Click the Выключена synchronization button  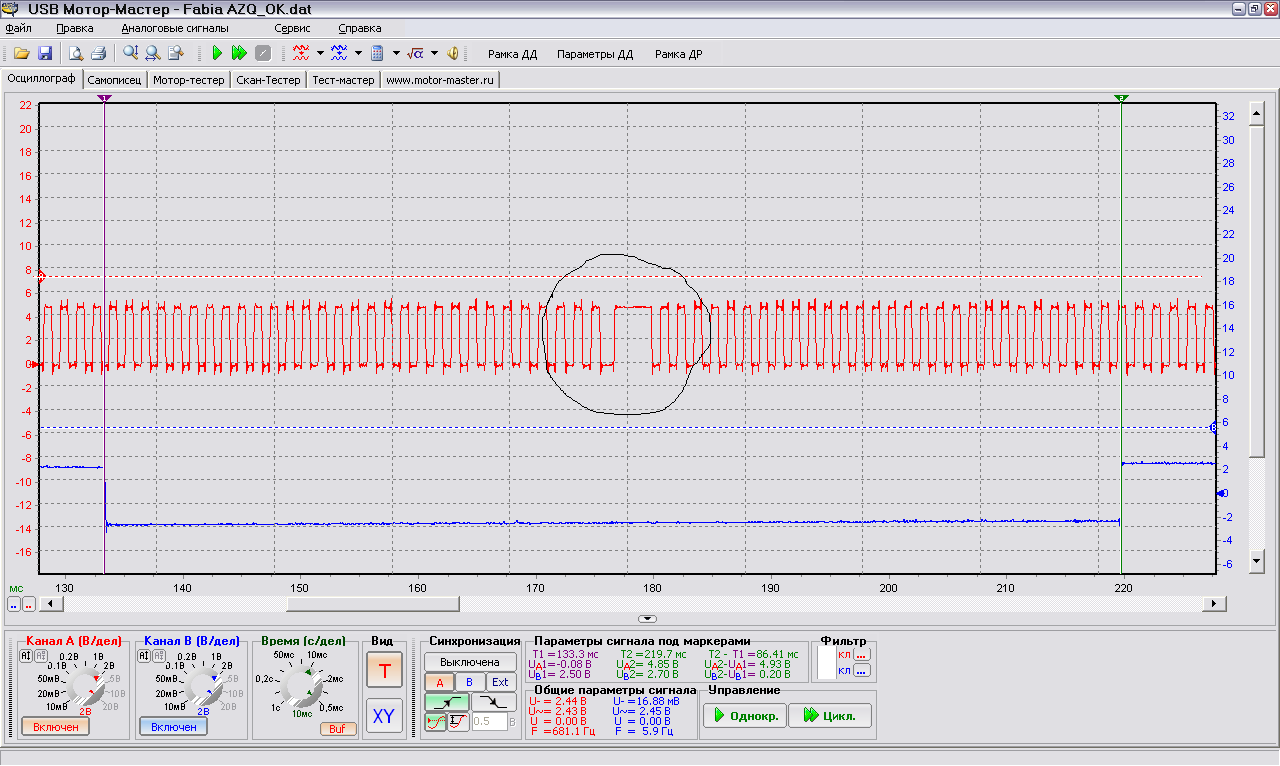(x=470, y=662)
